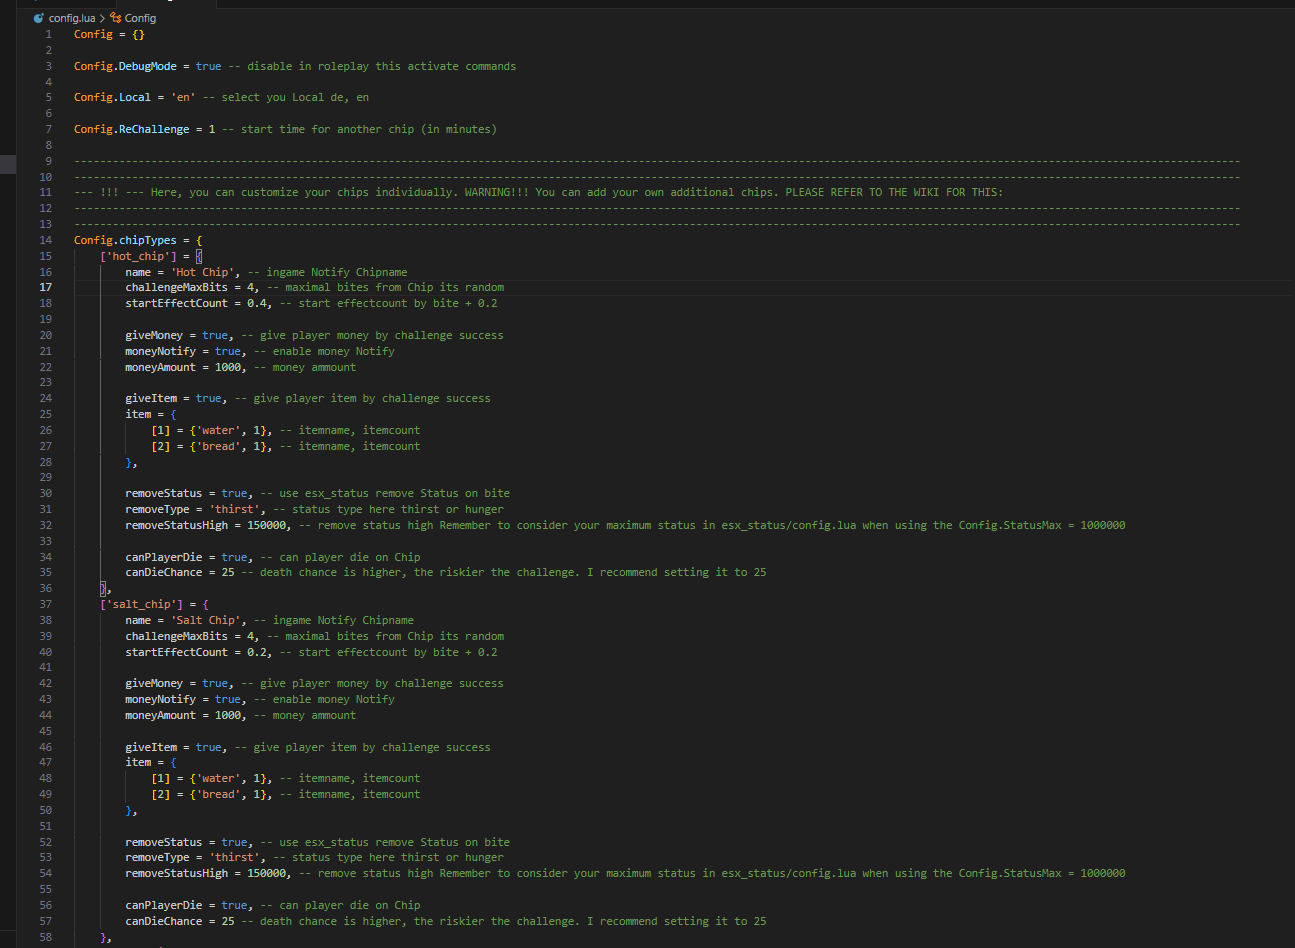The width and height of the screenshot is (1295, 948).
Task: Click the 150000 value on line 32
Action: tap(267, 525)
